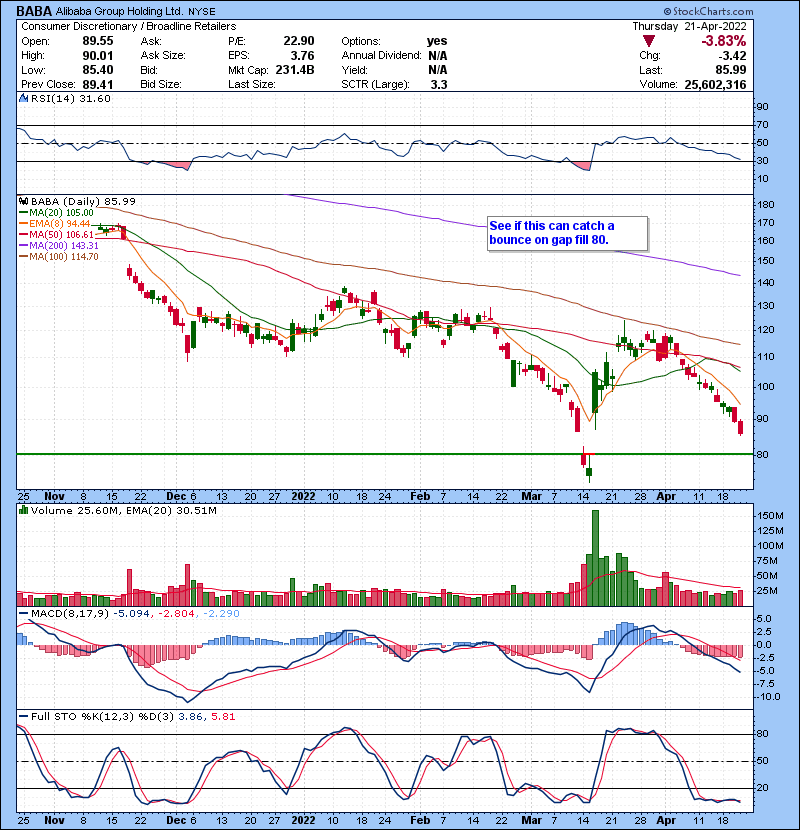The height and width of the screenshot is (830, 800).
Task: Click the MA(200) 143.31 legend entry
Action: (59, 246)
